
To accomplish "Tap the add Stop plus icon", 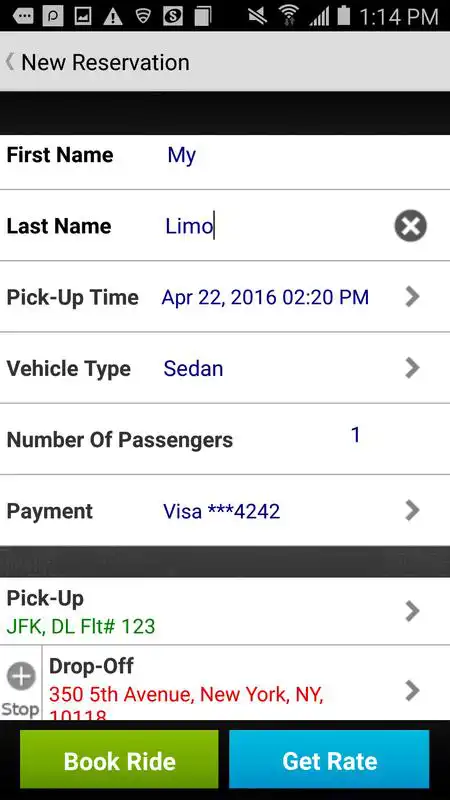I will click(21, 677).
